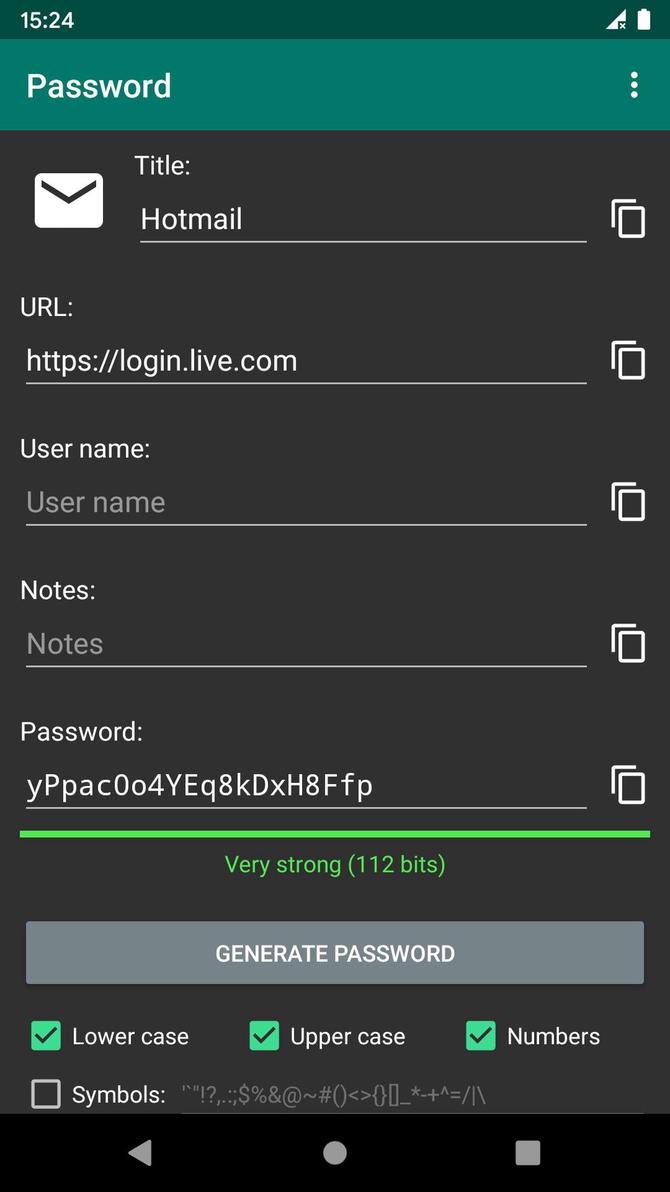The image size is (670, 1192).
Task: Select the User name input field
Action: pos(300,502)
